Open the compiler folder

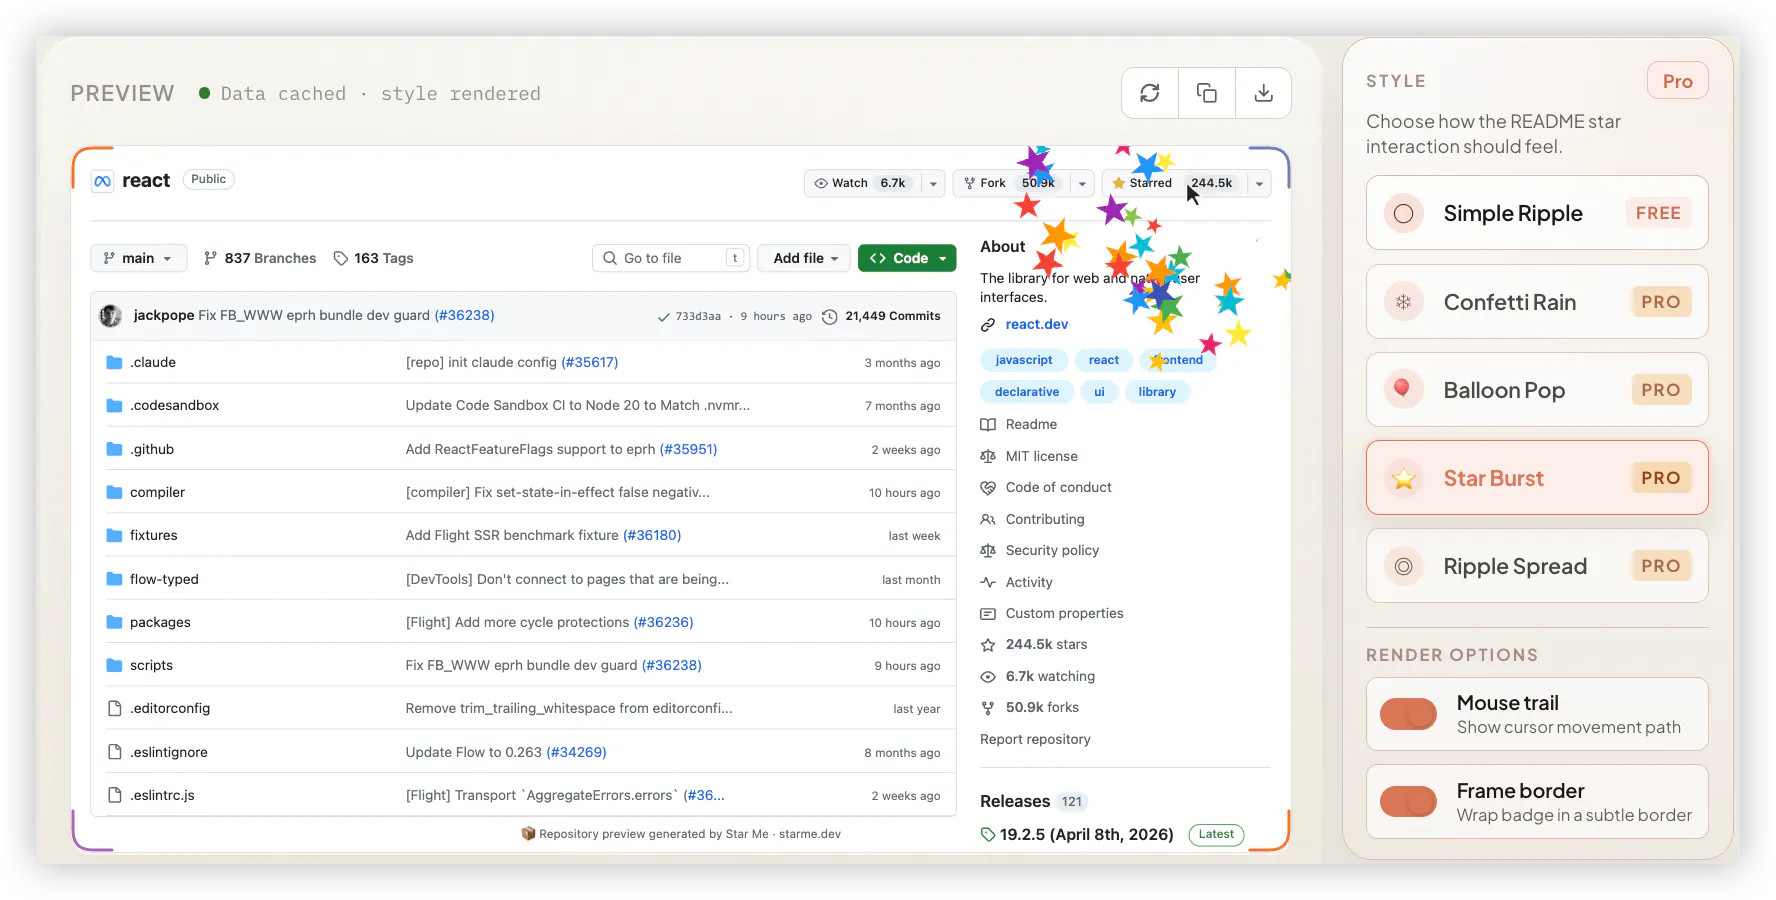tap(157, 492)
